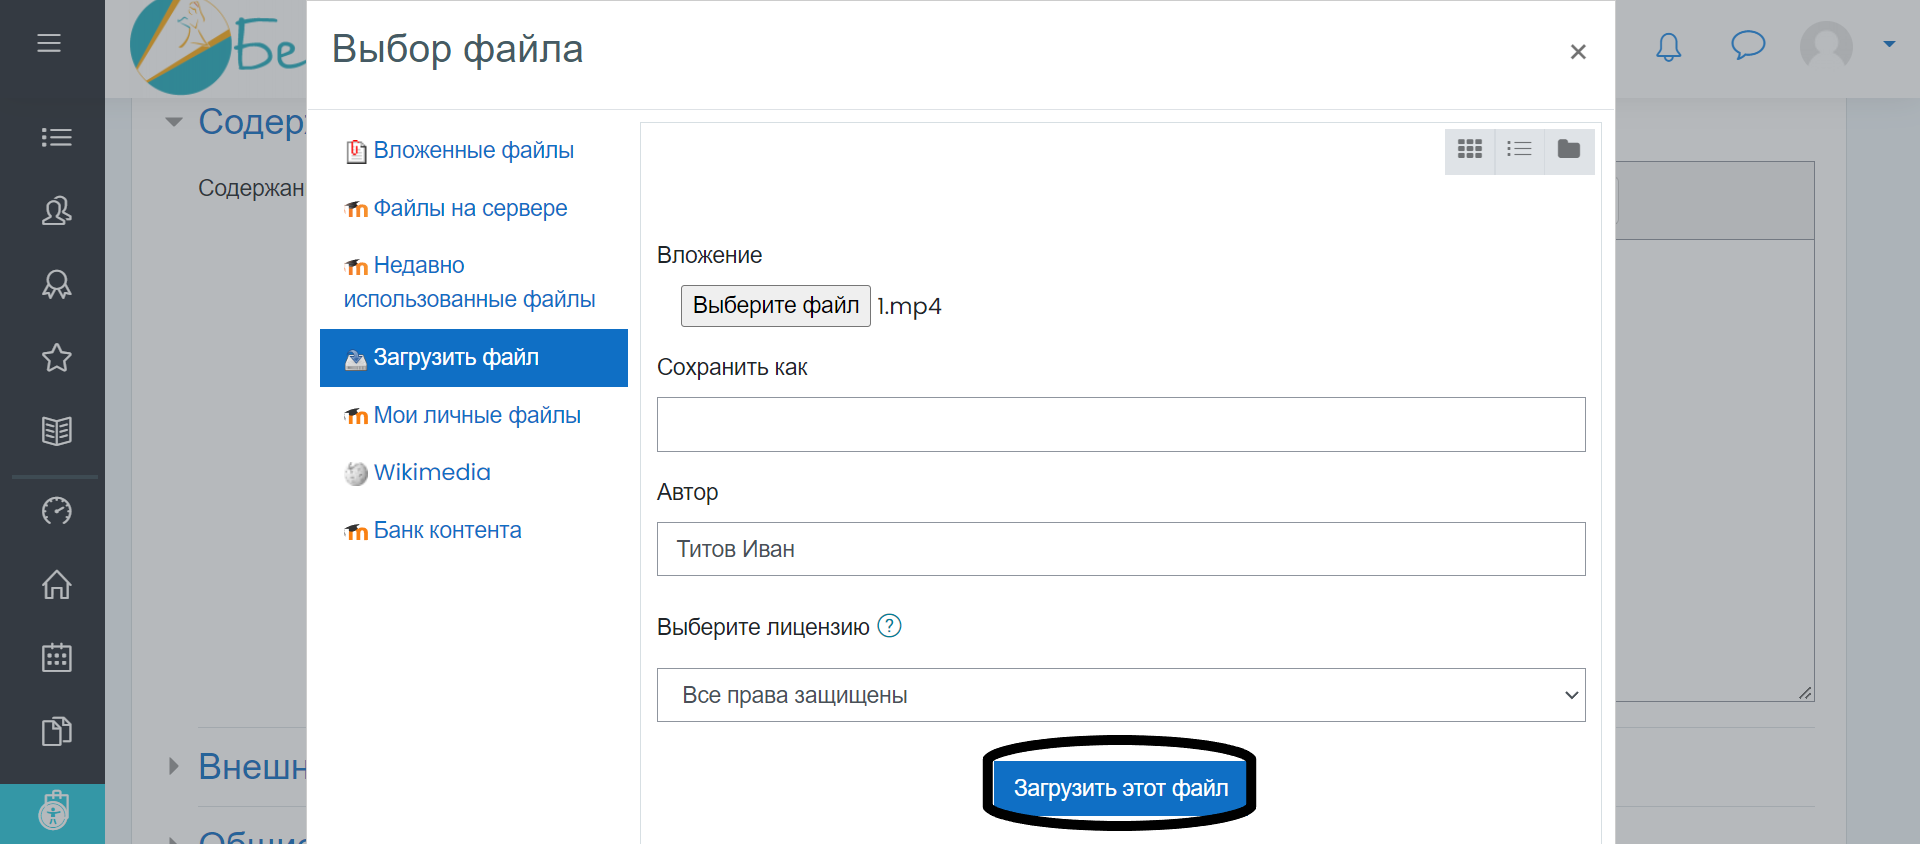Expand the 'Внешн...' section triangle
Screen dimensions: 1920x844
[x=174, y=767]
